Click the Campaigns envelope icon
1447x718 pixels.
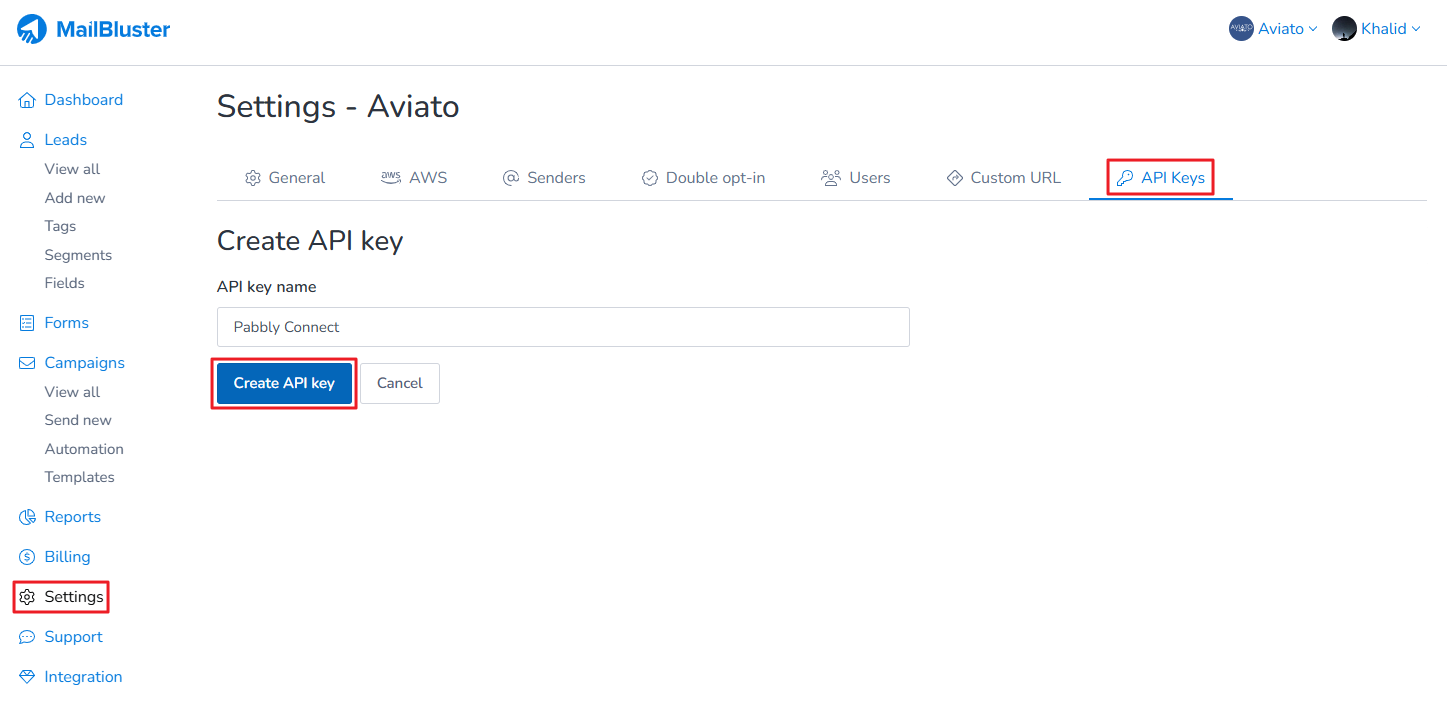click(27, 363)
